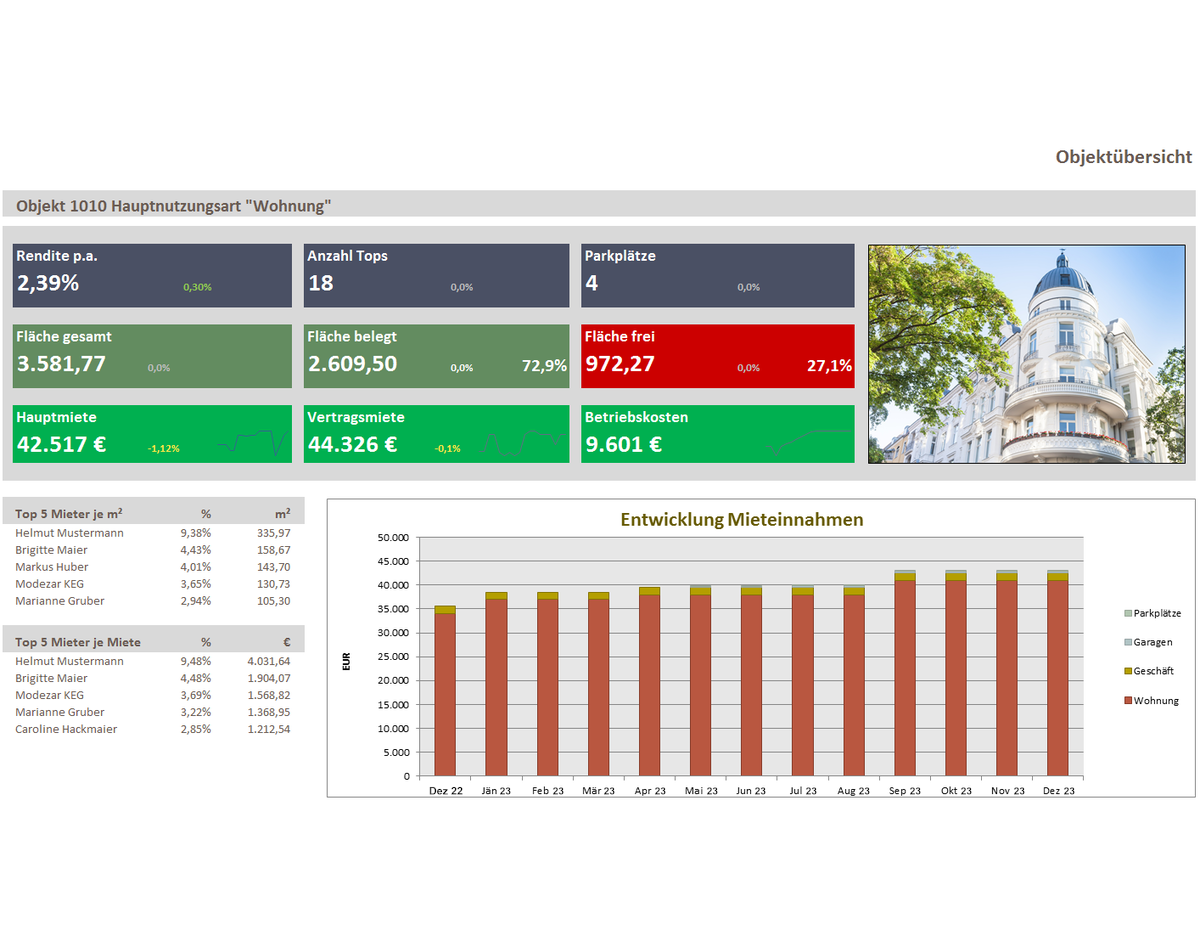This screenshot has height=947, width=1200.
Task: Click the Entwicklung Mieteinnahmen chart title
Action: (741, 520)
